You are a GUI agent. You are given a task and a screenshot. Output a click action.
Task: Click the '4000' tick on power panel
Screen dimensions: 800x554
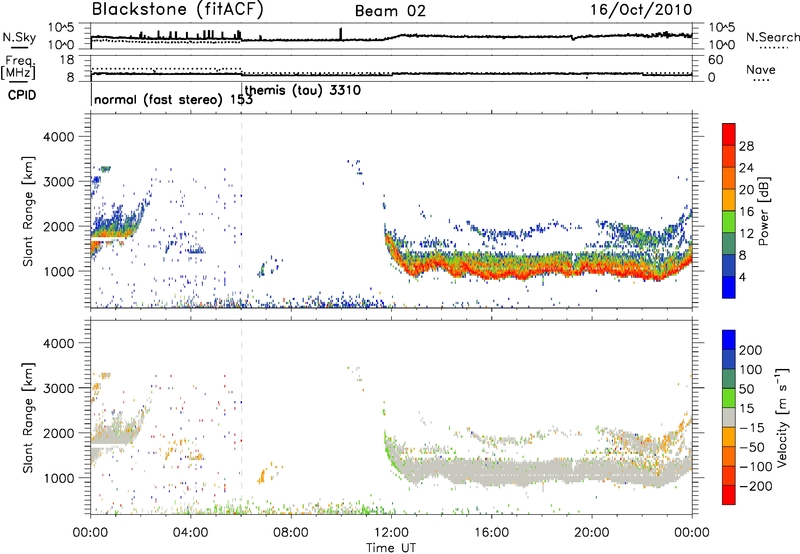tap(59, 137)
